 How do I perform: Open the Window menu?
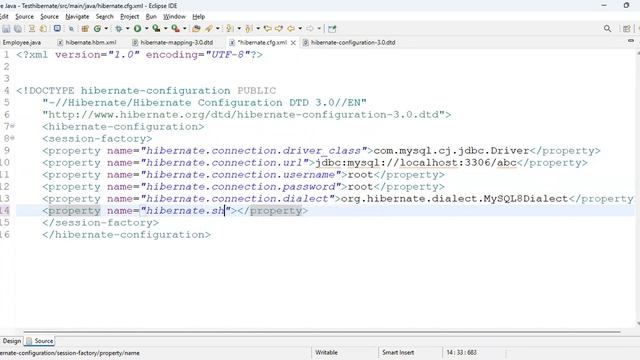[174, 17]
